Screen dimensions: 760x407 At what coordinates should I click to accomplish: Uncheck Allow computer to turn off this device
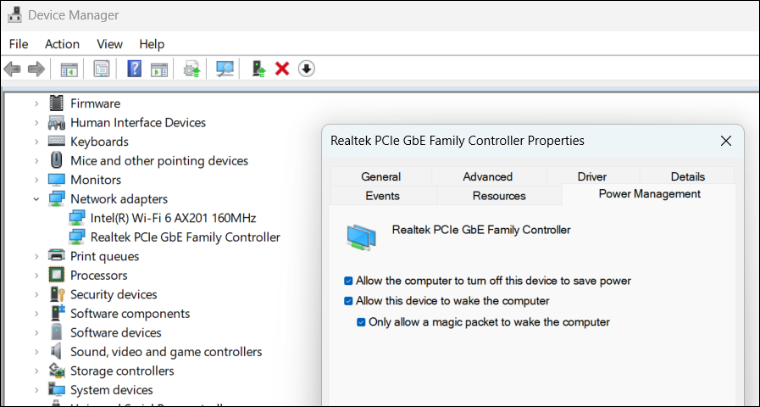(x=348, y=281)
